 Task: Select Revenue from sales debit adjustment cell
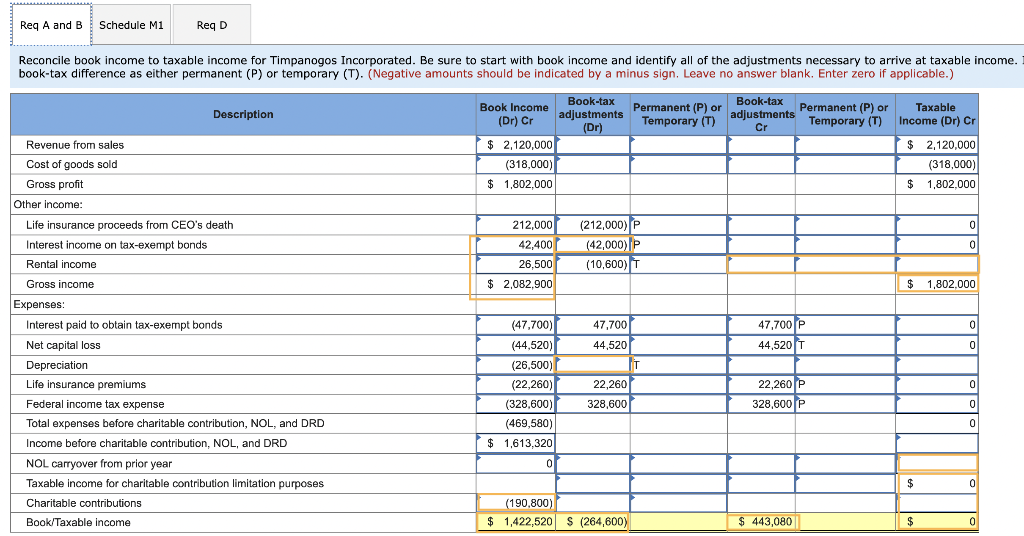[592, 145]
